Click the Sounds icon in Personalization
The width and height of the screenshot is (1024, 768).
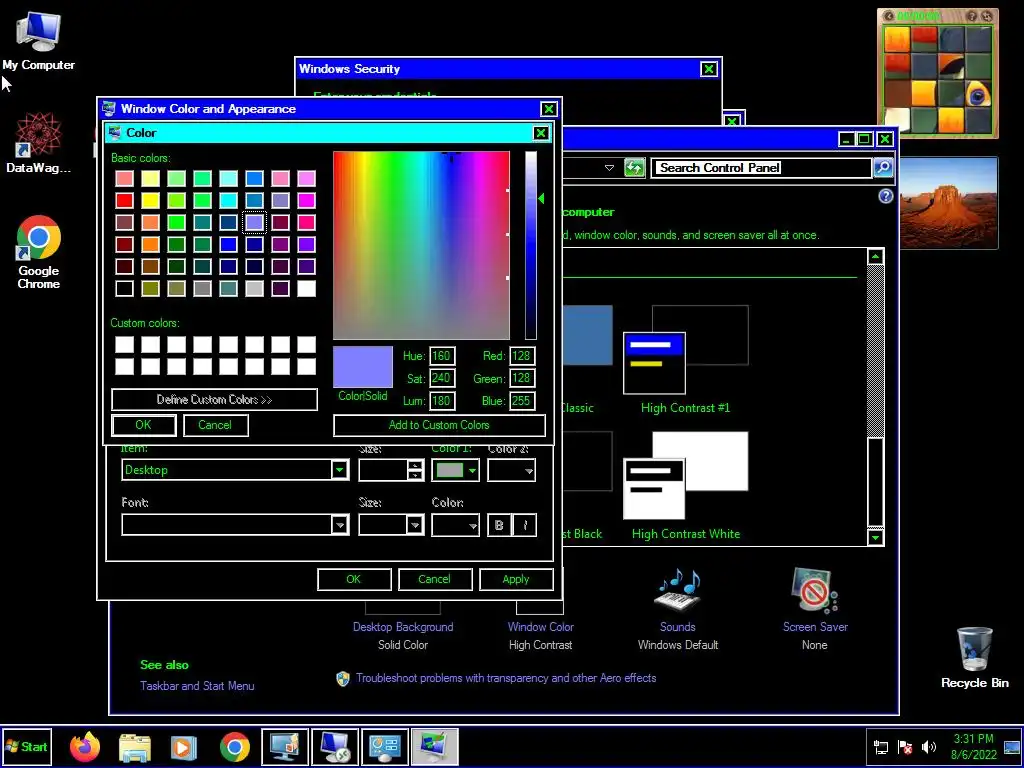coord(677,591)
